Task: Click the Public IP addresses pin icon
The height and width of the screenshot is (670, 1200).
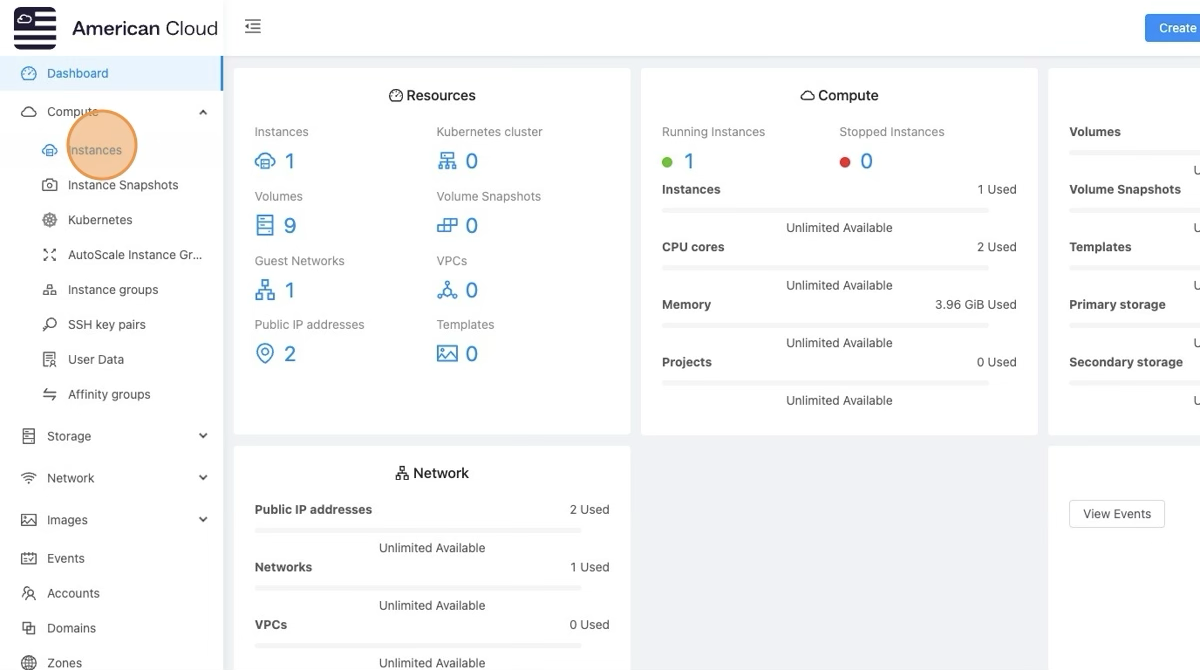Action: click(x=265, y=354)
